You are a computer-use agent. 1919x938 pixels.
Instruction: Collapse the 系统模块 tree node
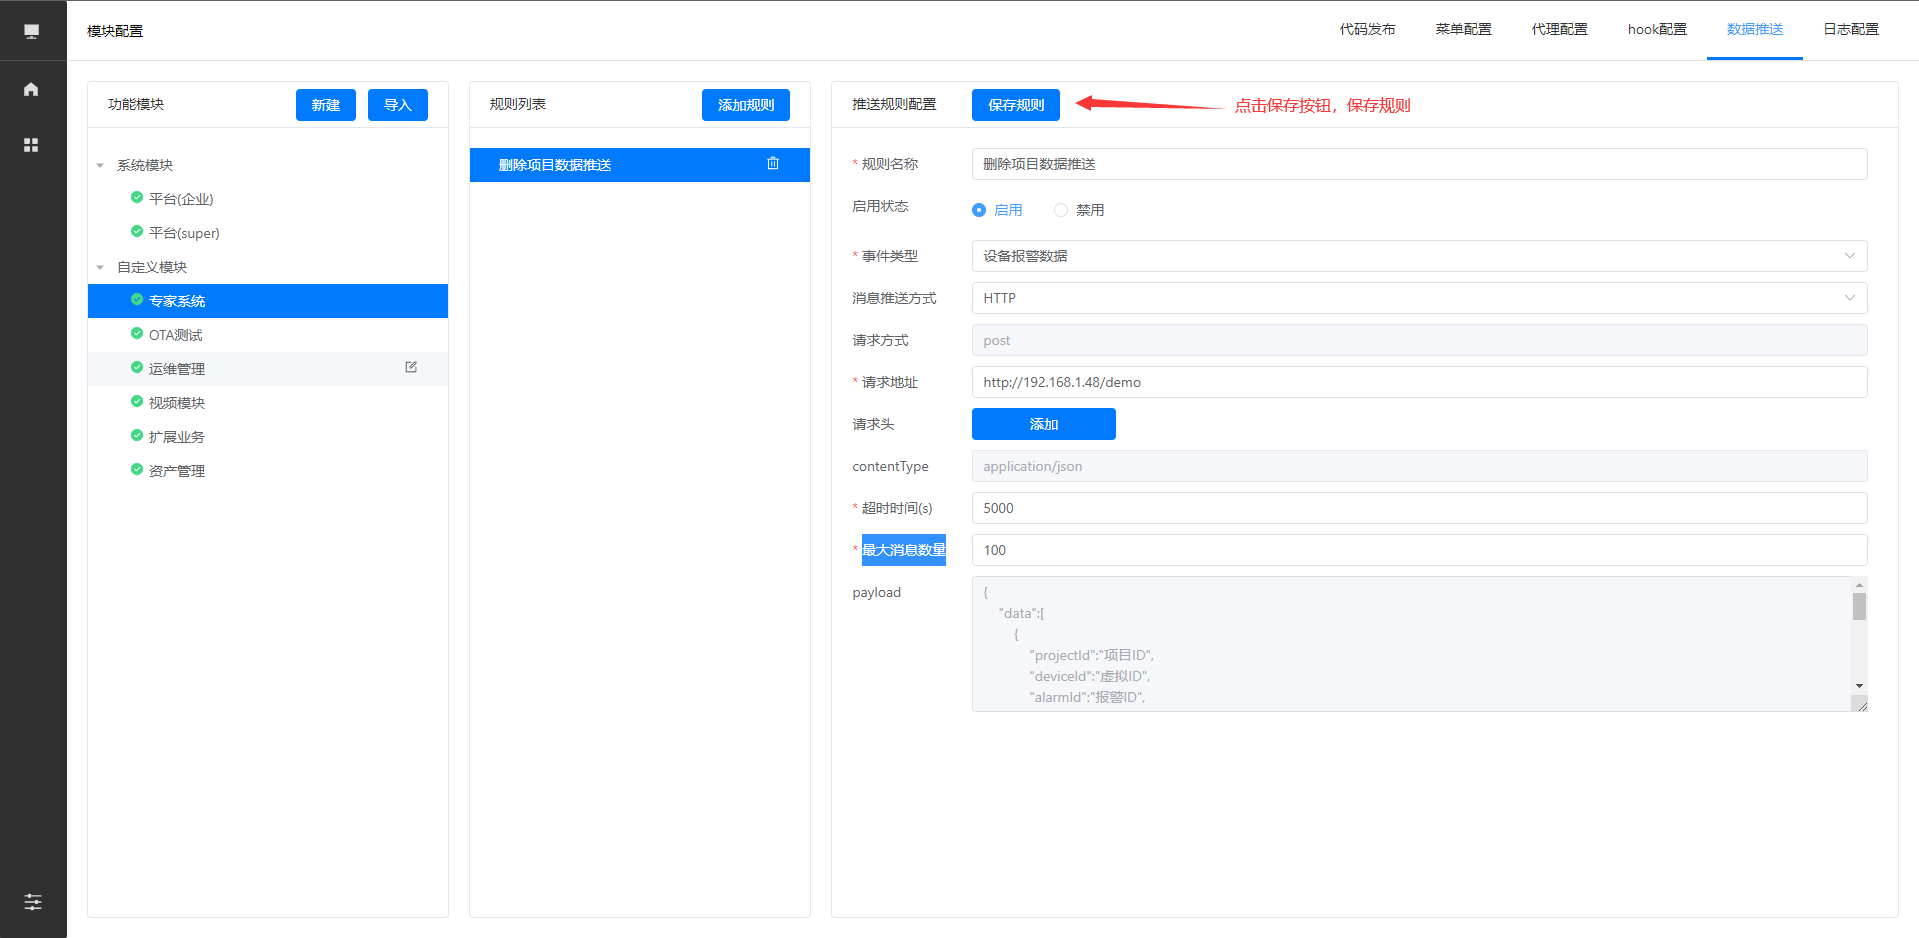click(x=100, y=166)
